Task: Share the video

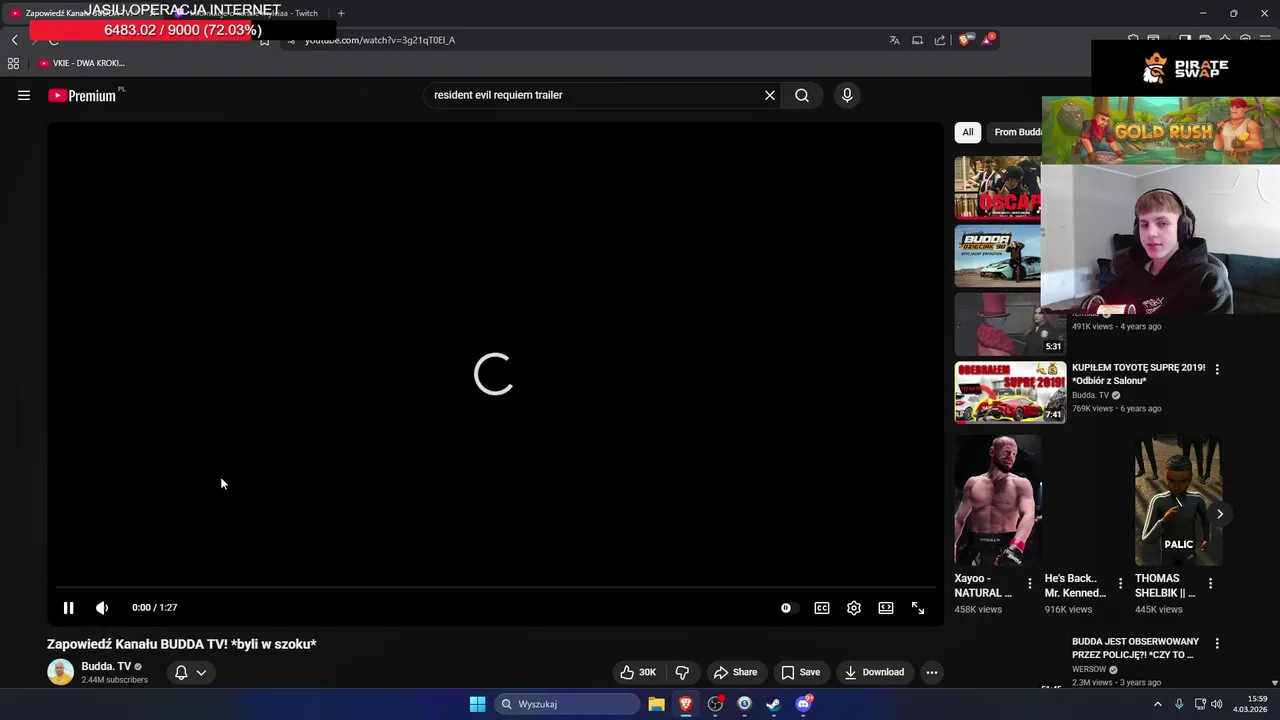Action: click(x=734, y=672)
